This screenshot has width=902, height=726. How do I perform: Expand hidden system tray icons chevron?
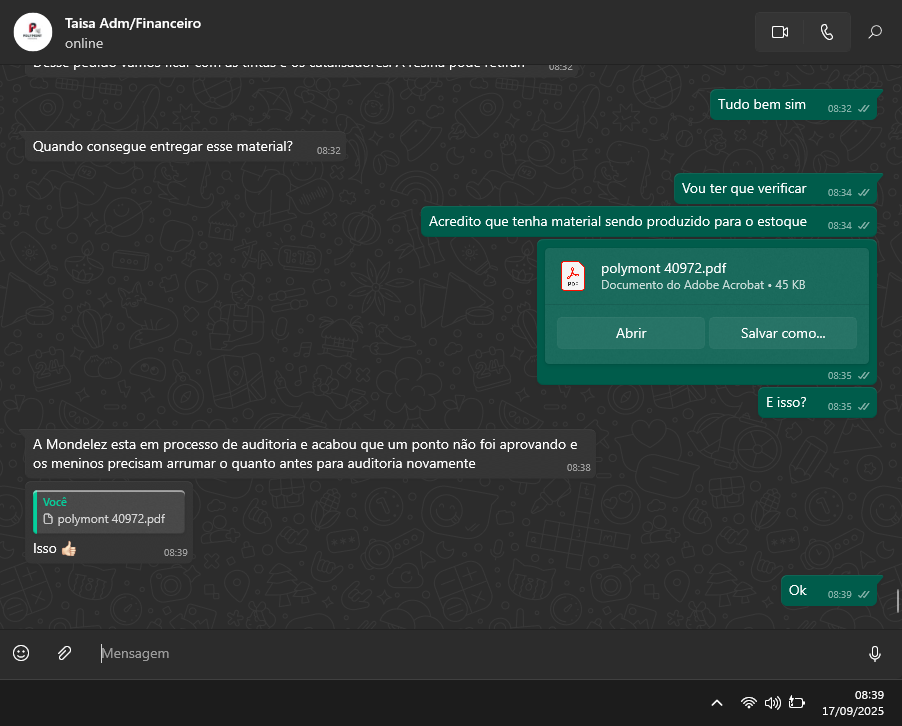coord(717,703)
